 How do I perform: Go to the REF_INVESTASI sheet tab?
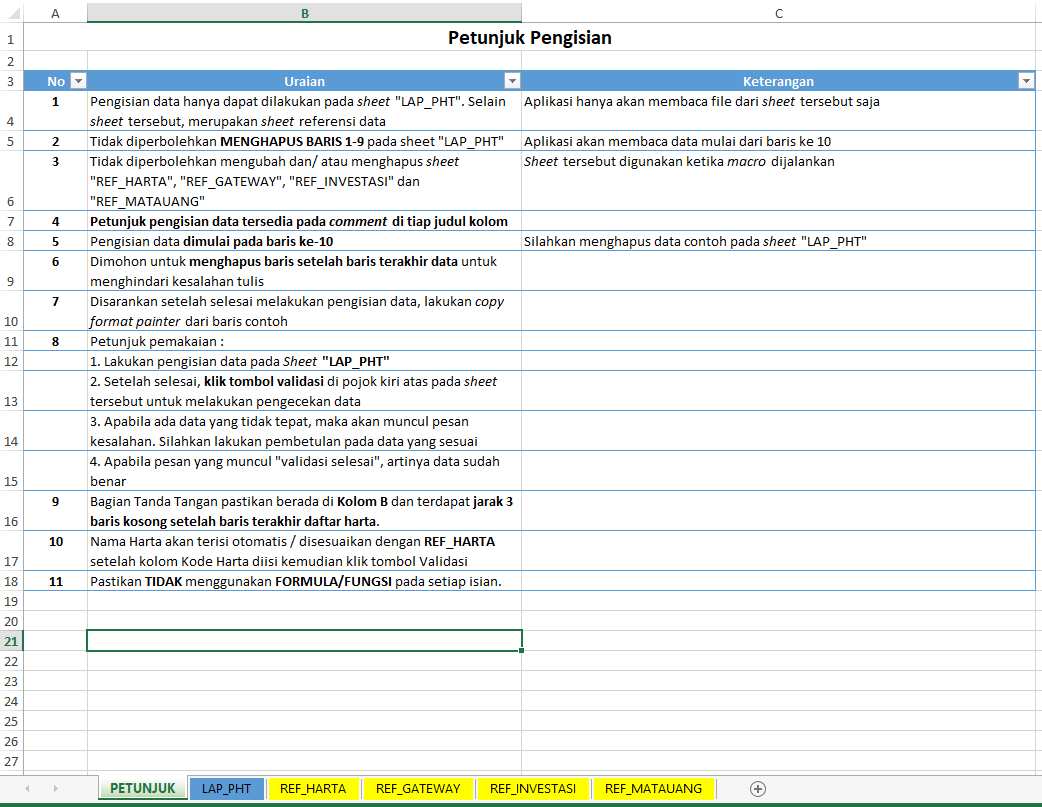533,789
